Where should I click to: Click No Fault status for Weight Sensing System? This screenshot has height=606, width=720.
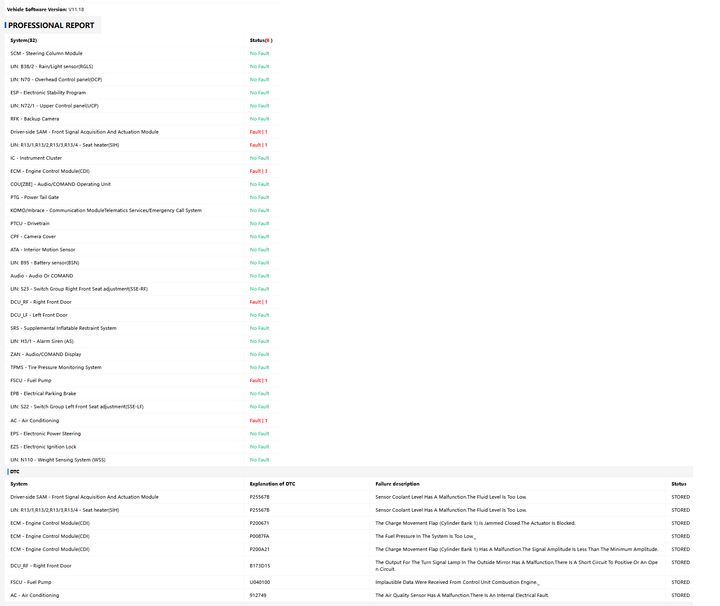click(x=259, y=460)
